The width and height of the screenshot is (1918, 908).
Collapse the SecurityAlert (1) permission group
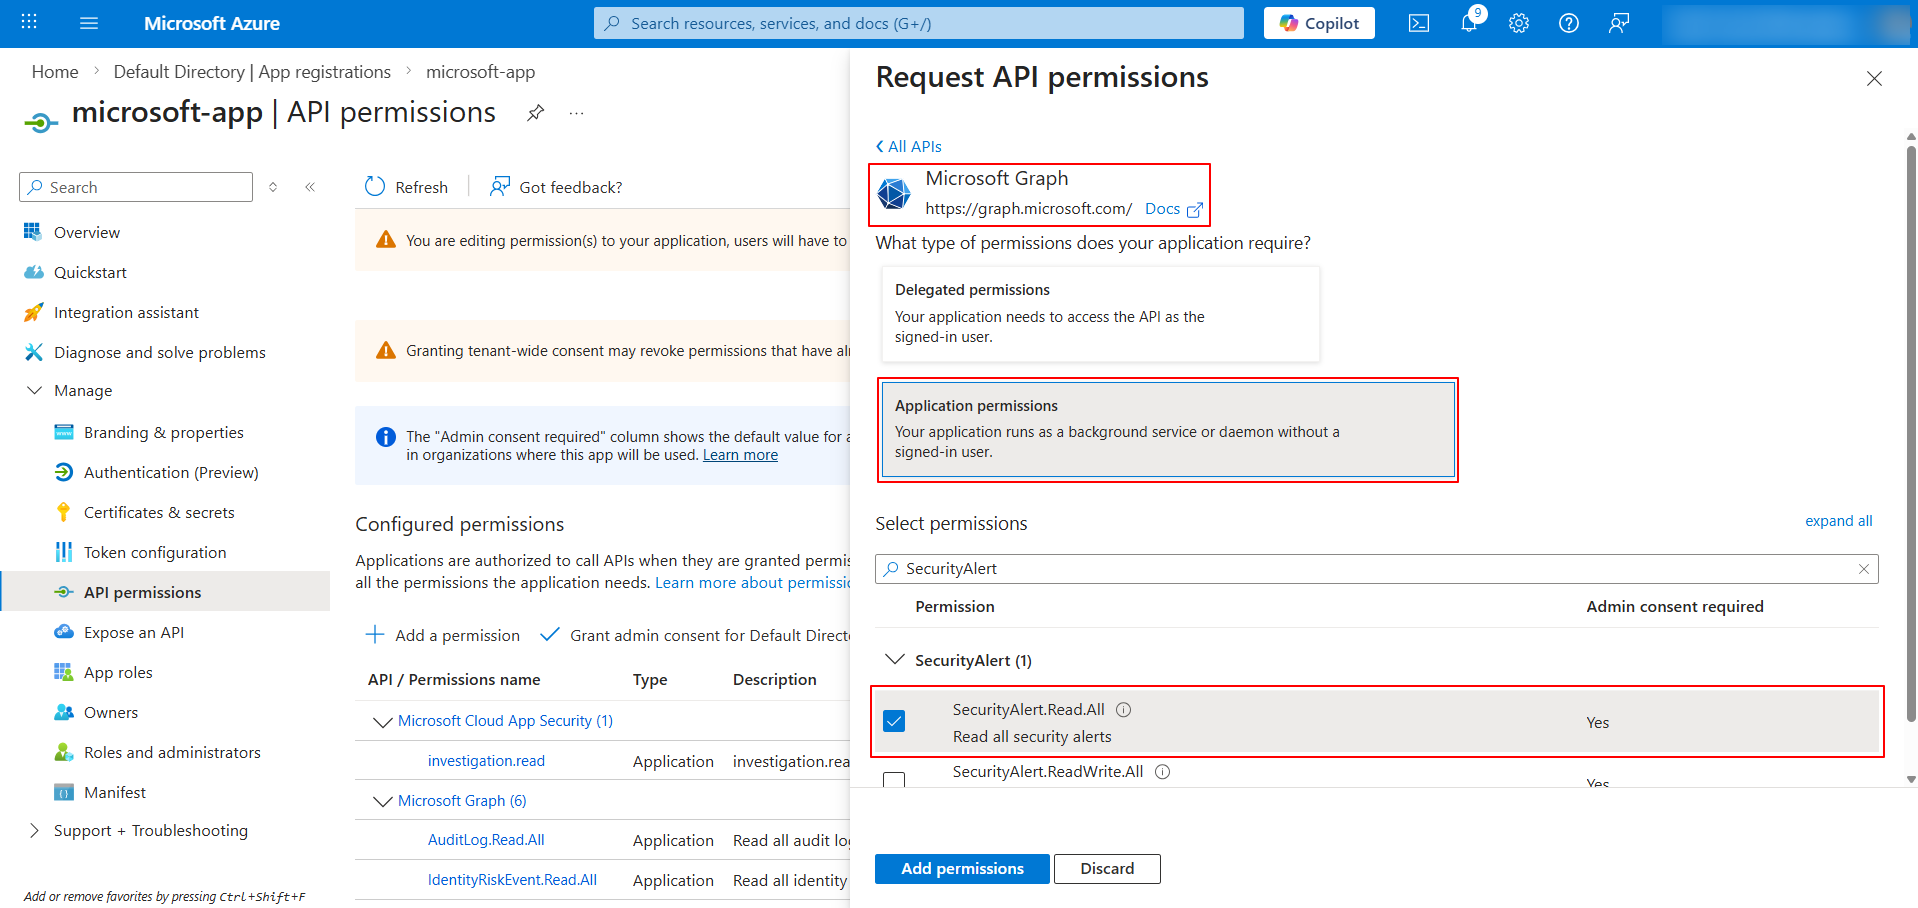895,660
